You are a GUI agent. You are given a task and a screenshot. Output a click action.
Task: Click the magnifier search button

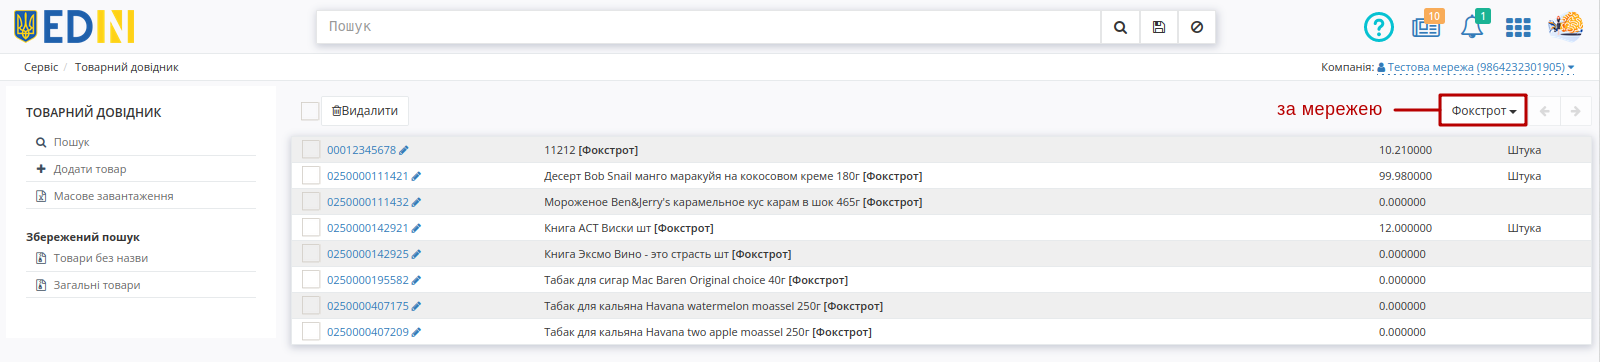(x=1120, y=28)
